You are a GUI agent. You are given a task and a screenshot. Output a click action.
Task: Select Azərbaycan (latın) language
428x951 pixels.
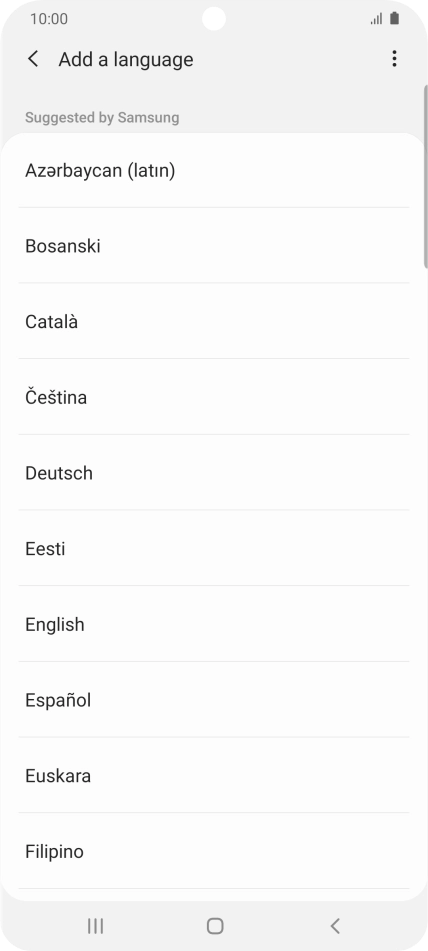click(x=214, y=170)
